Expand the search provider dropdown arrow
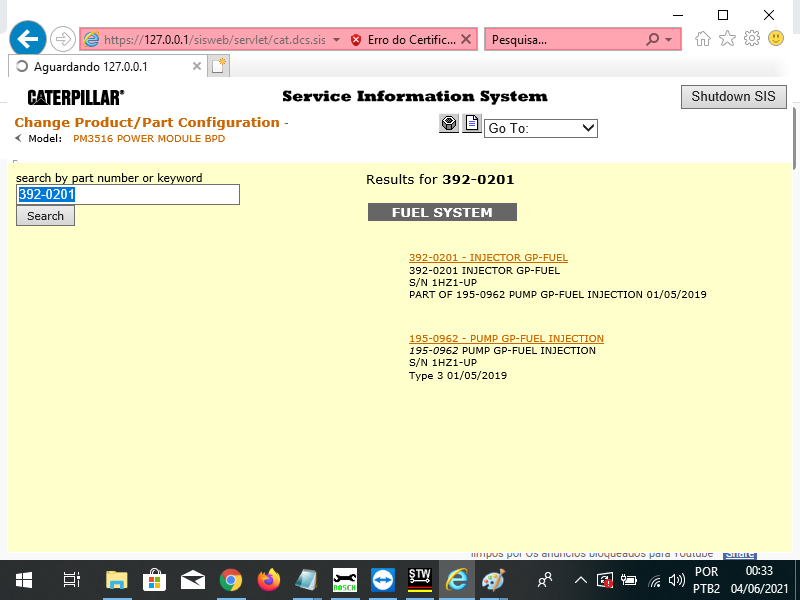 [668, 40]
